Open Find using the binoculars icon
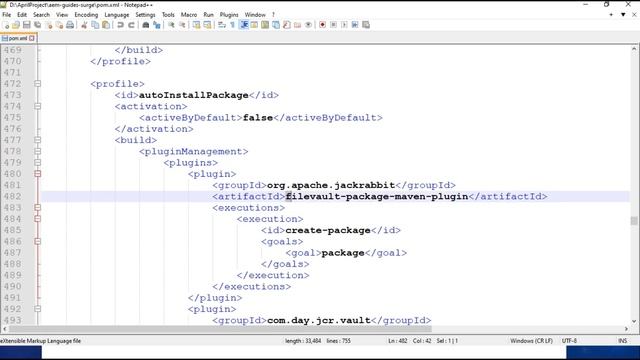 tap(146, 25)
